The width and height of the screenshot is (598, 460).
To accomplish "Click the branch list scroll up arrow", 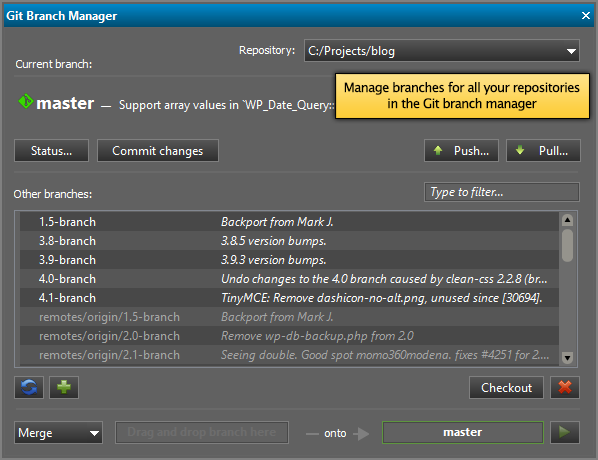I will tap(567, 220).
